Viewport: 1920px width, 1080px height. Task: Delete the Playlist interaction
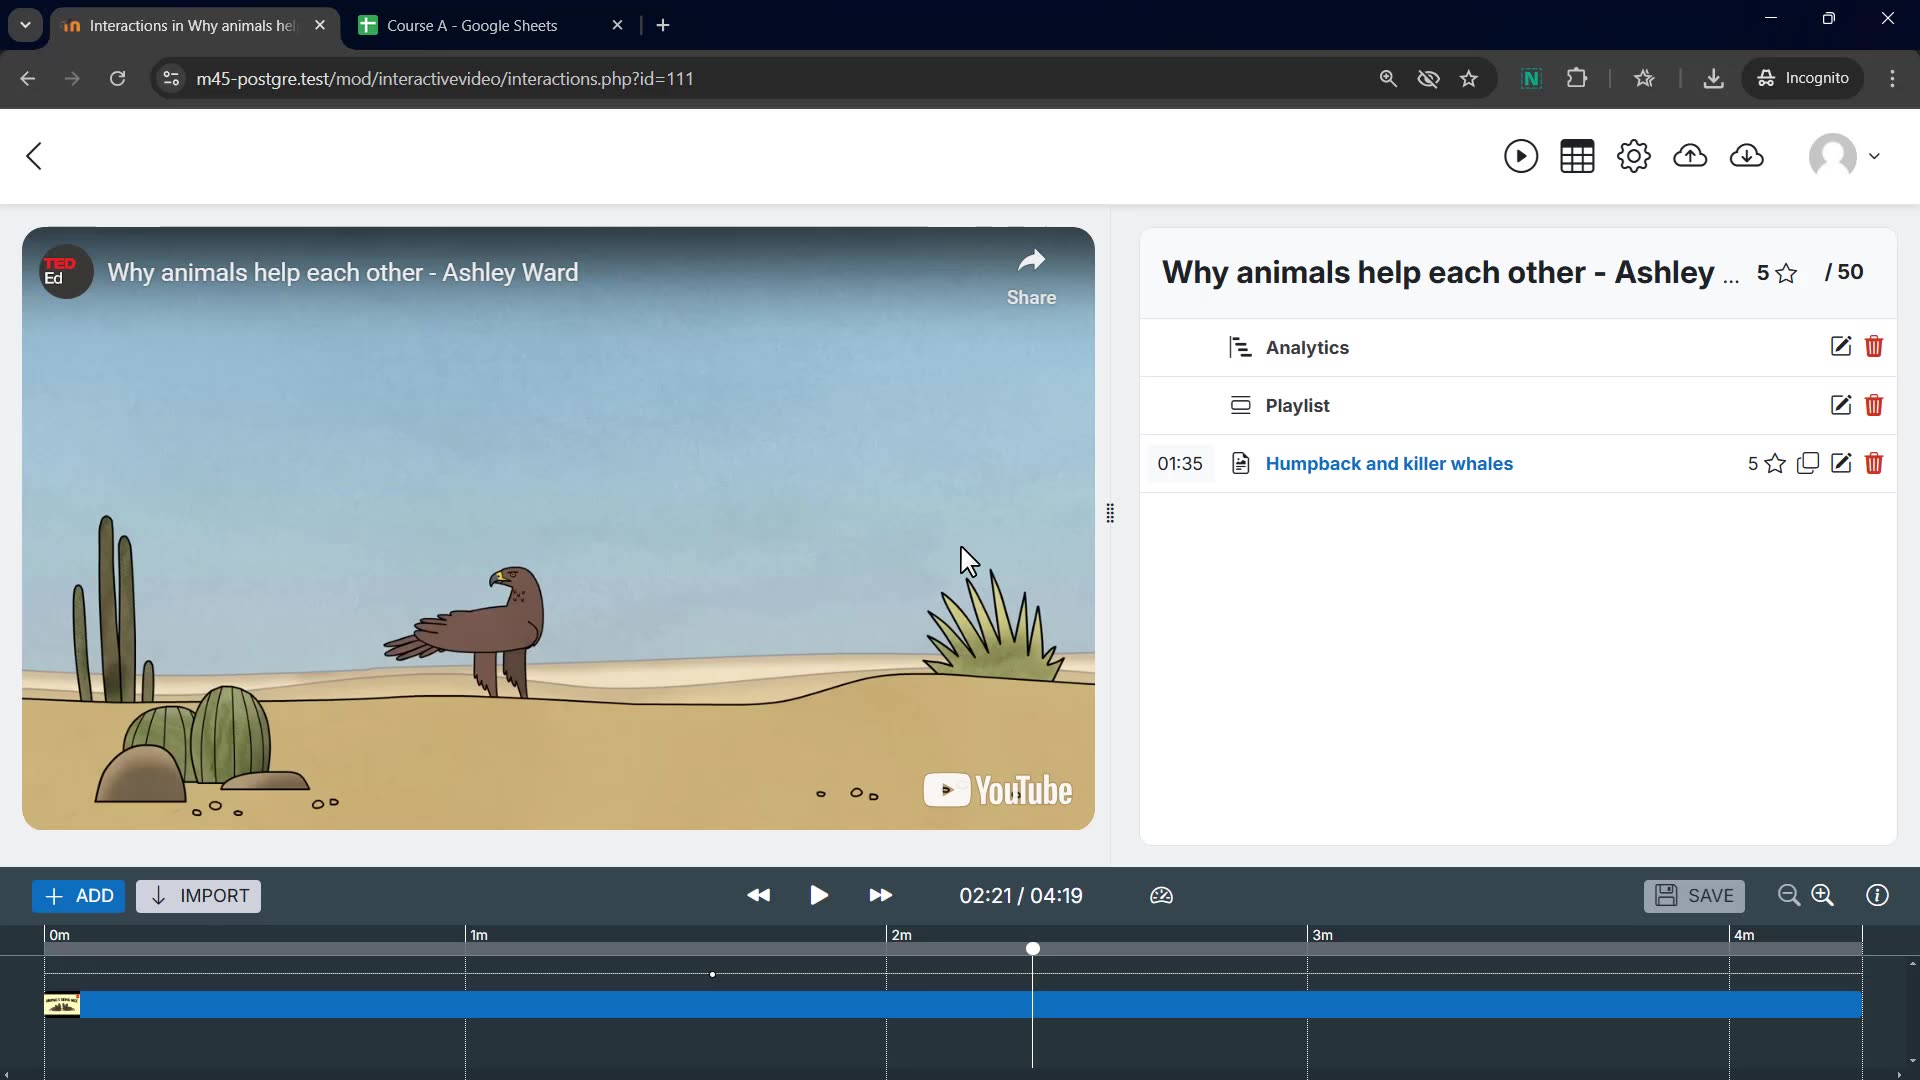pyautogui.click(x=1874, y=405)
